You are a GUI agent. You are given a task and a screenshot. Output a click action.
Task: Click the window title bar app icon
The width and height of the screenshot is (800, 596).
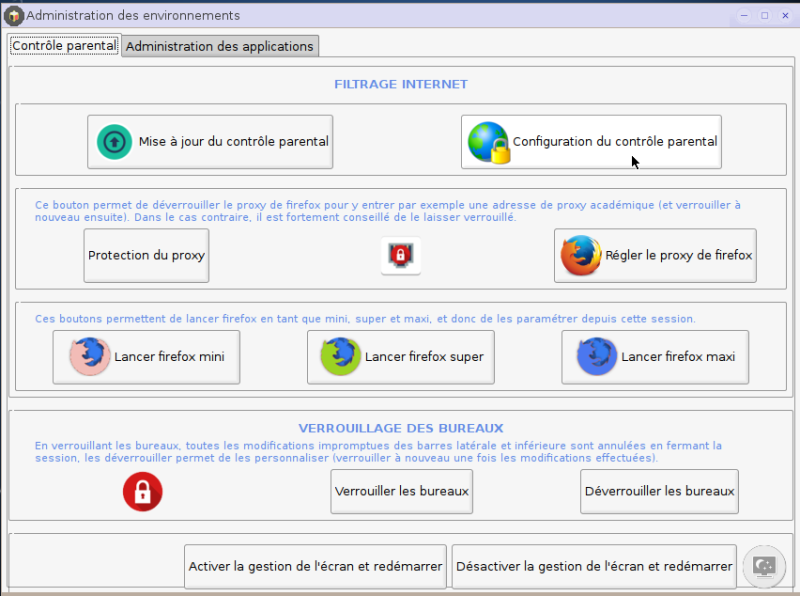(x=14, y=16)
